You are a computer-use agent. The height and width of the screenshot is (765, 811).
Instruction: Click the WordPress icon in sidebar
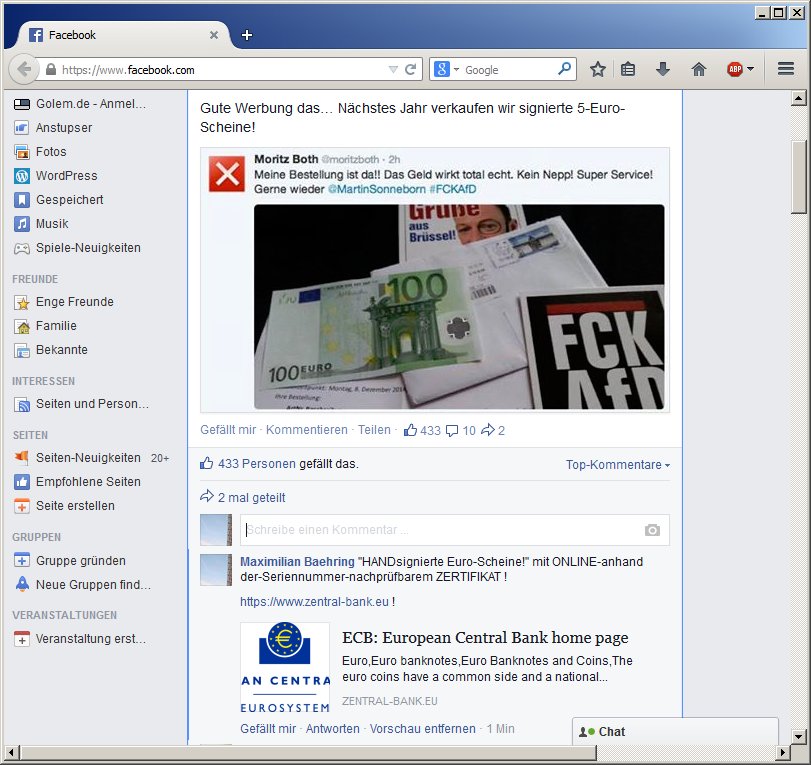[22, 176]
